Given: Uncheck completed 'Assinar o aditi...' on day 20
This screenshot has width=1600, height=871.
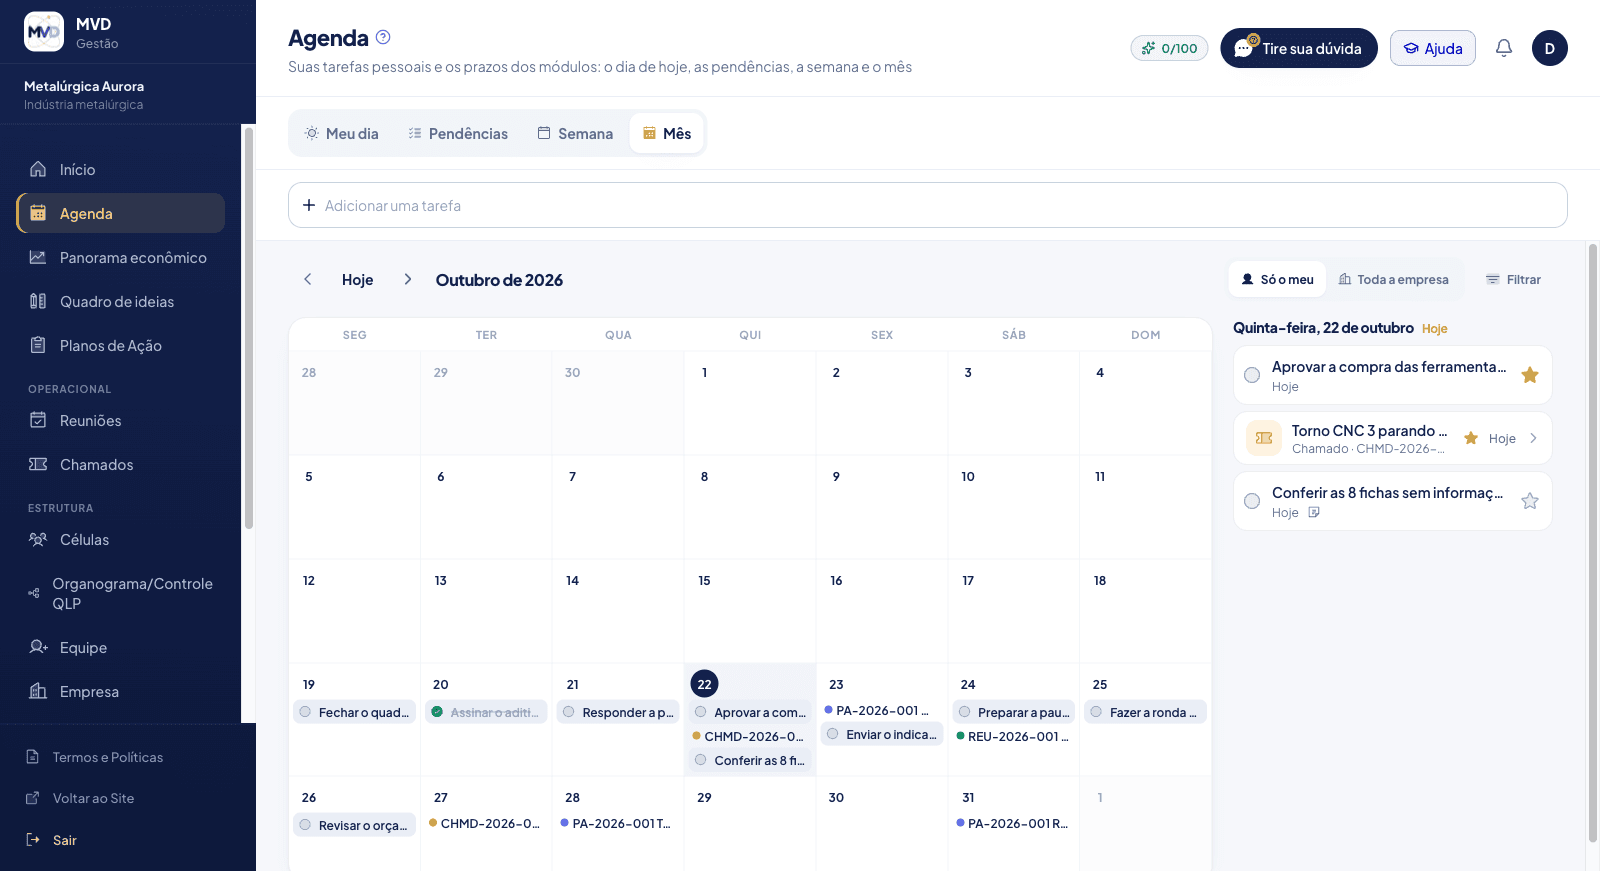Looking at the screenshot, I should pos(437,712).
